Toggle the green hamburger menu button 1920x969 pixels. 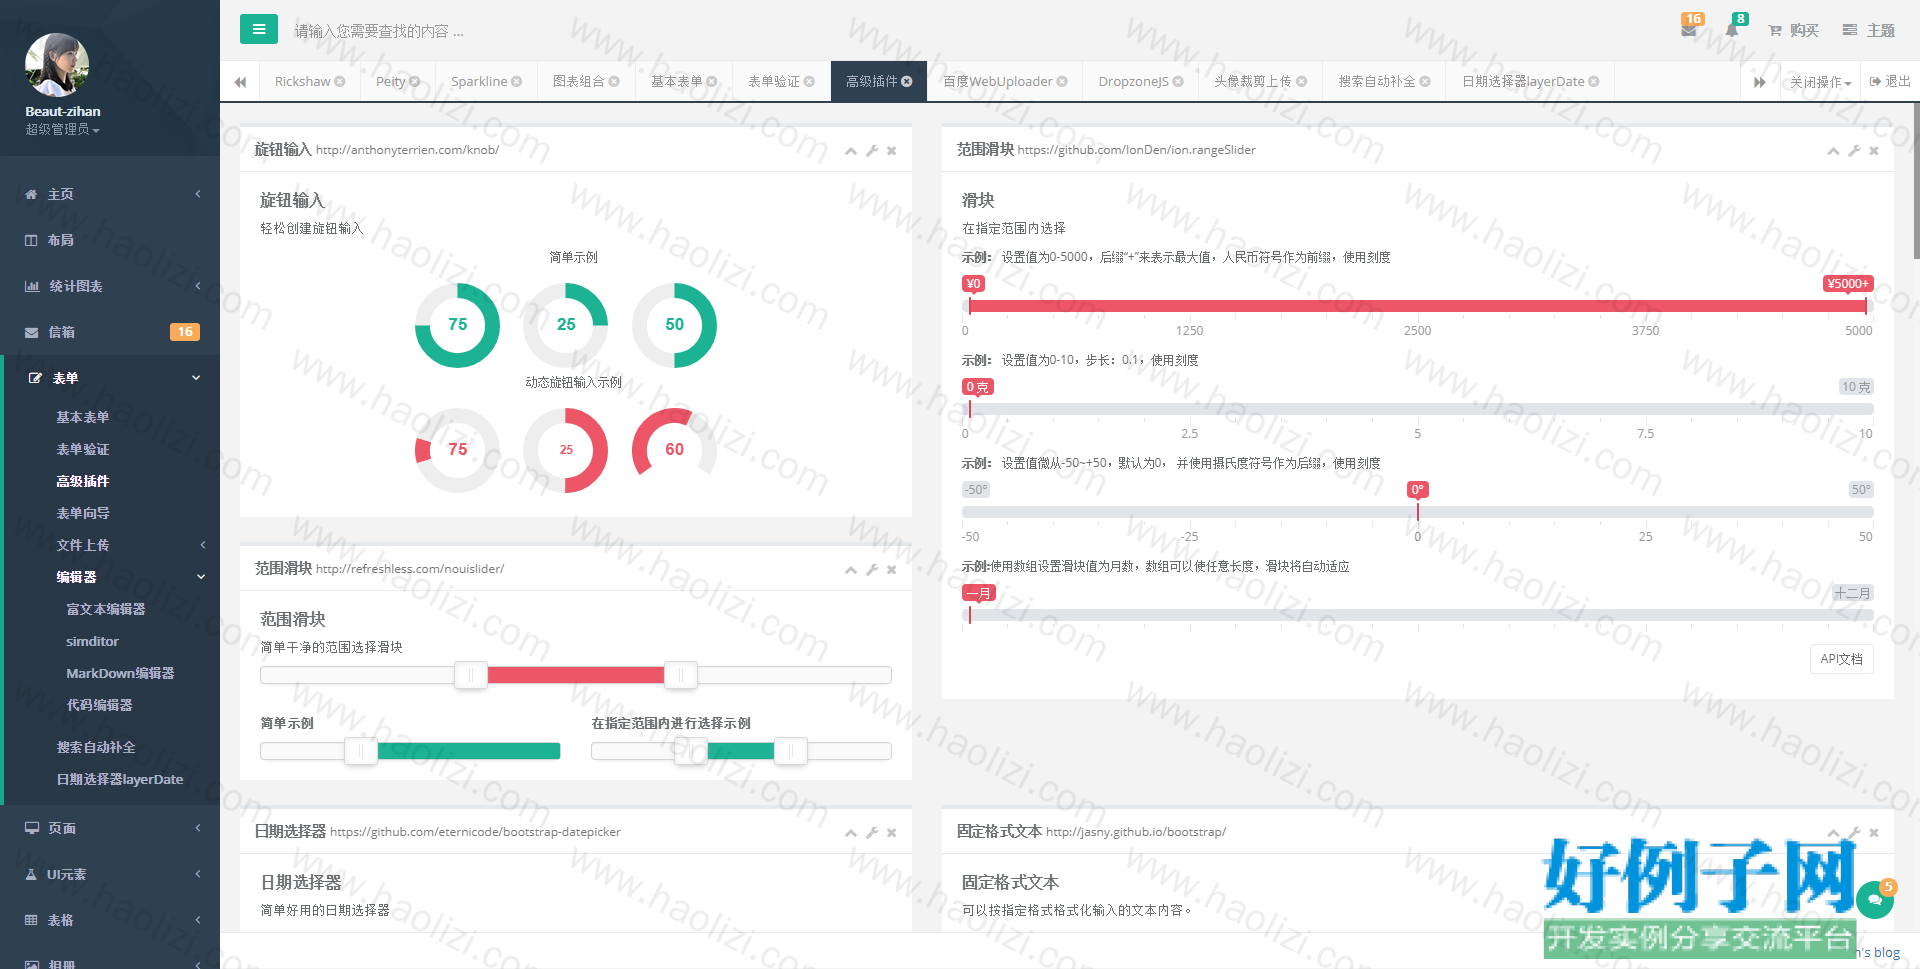(x=259, y=29)
